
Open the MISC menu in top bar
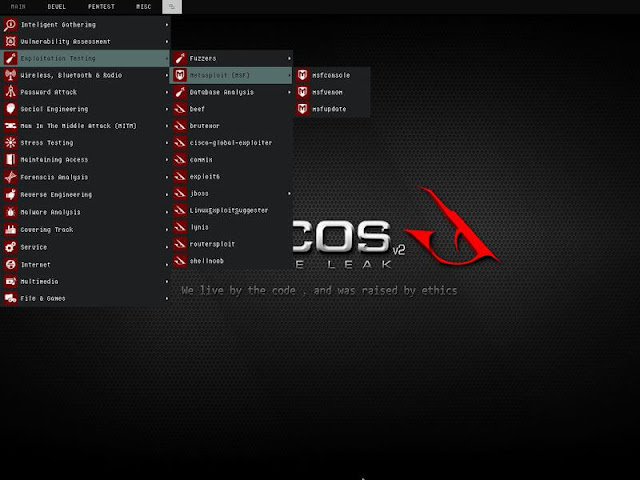(x=143, y=7)
